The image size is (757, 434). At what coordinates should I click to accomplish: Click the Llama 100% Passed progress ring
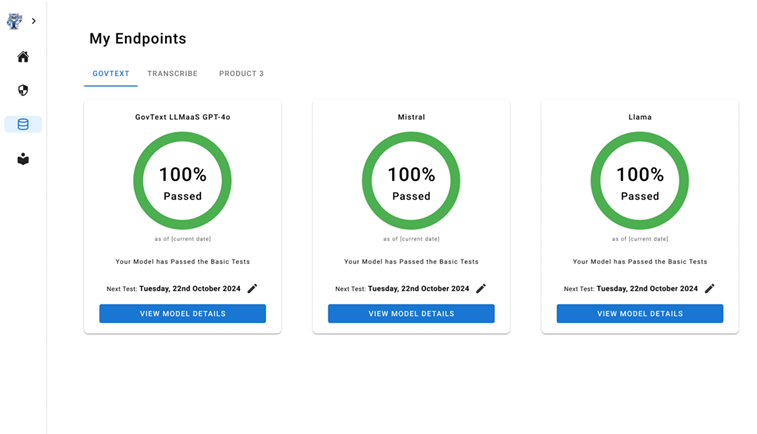pos(640,181)
